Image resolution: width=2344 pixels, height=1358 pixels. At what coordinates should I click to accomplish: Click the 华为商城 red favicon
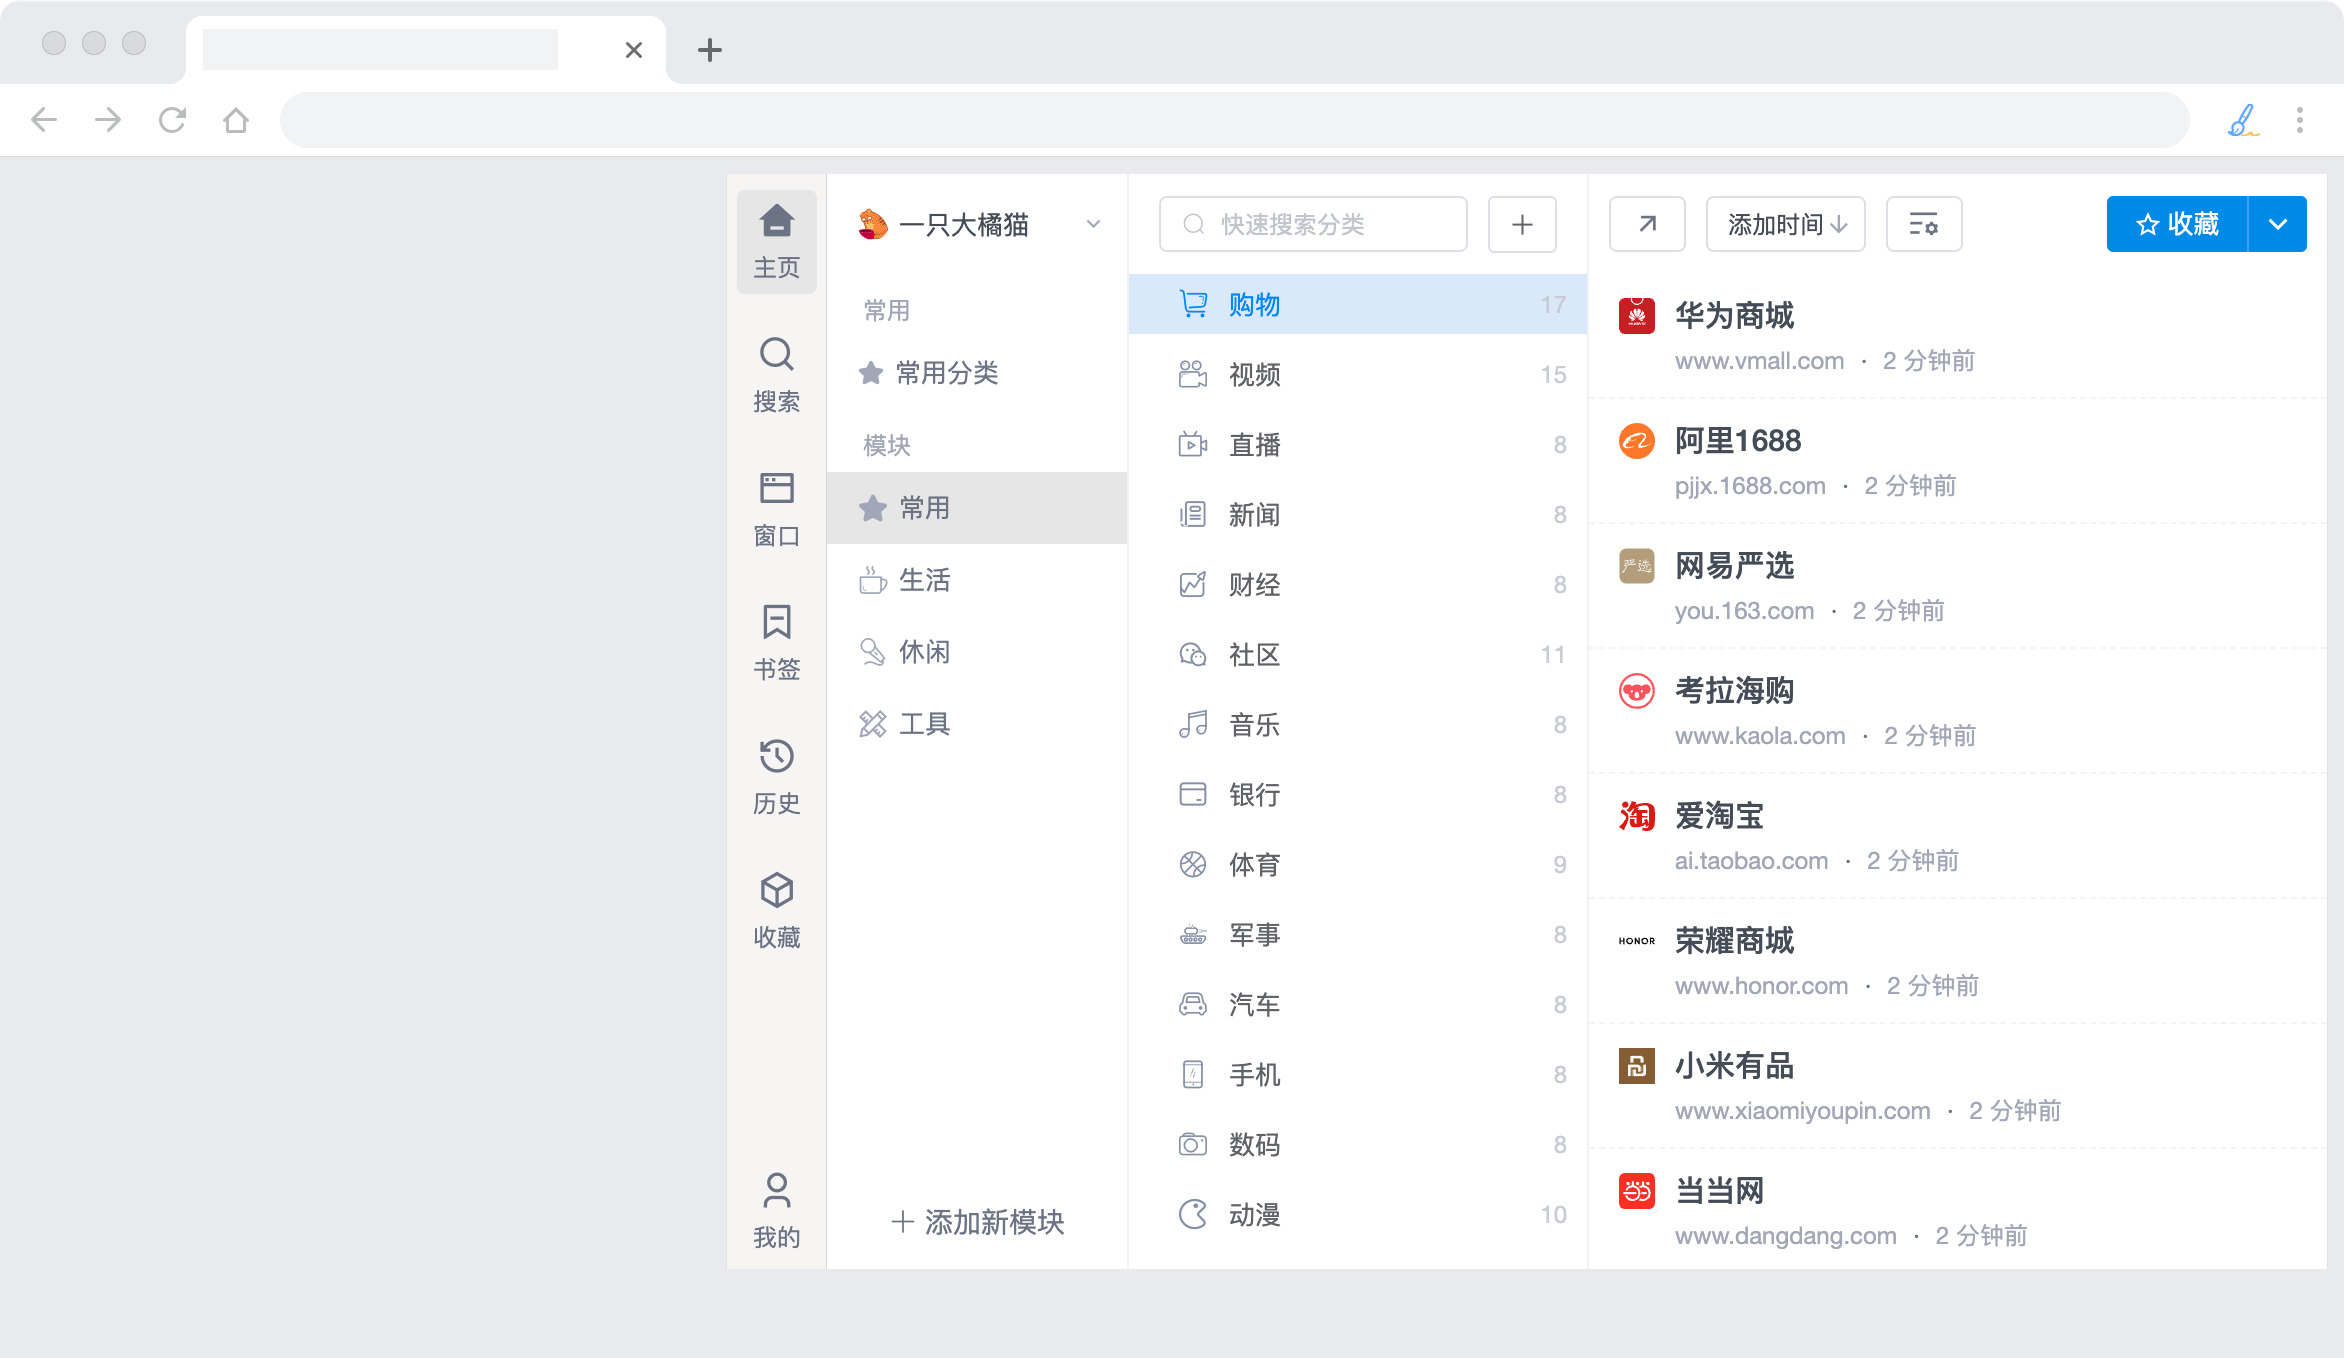1637,316
